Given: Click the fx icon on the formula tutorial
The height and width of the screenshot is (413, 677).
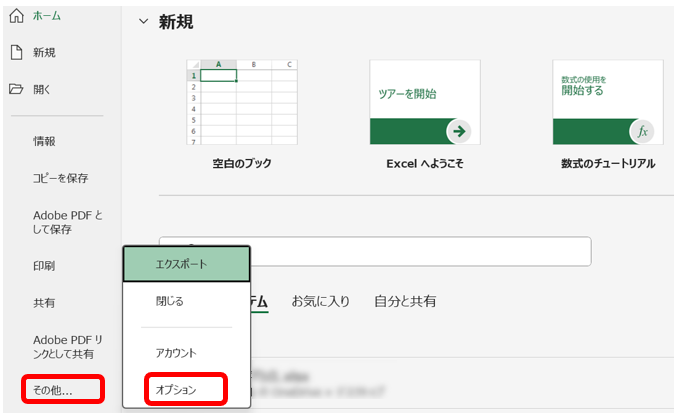Looking at the screenshot, I should 642,131.
